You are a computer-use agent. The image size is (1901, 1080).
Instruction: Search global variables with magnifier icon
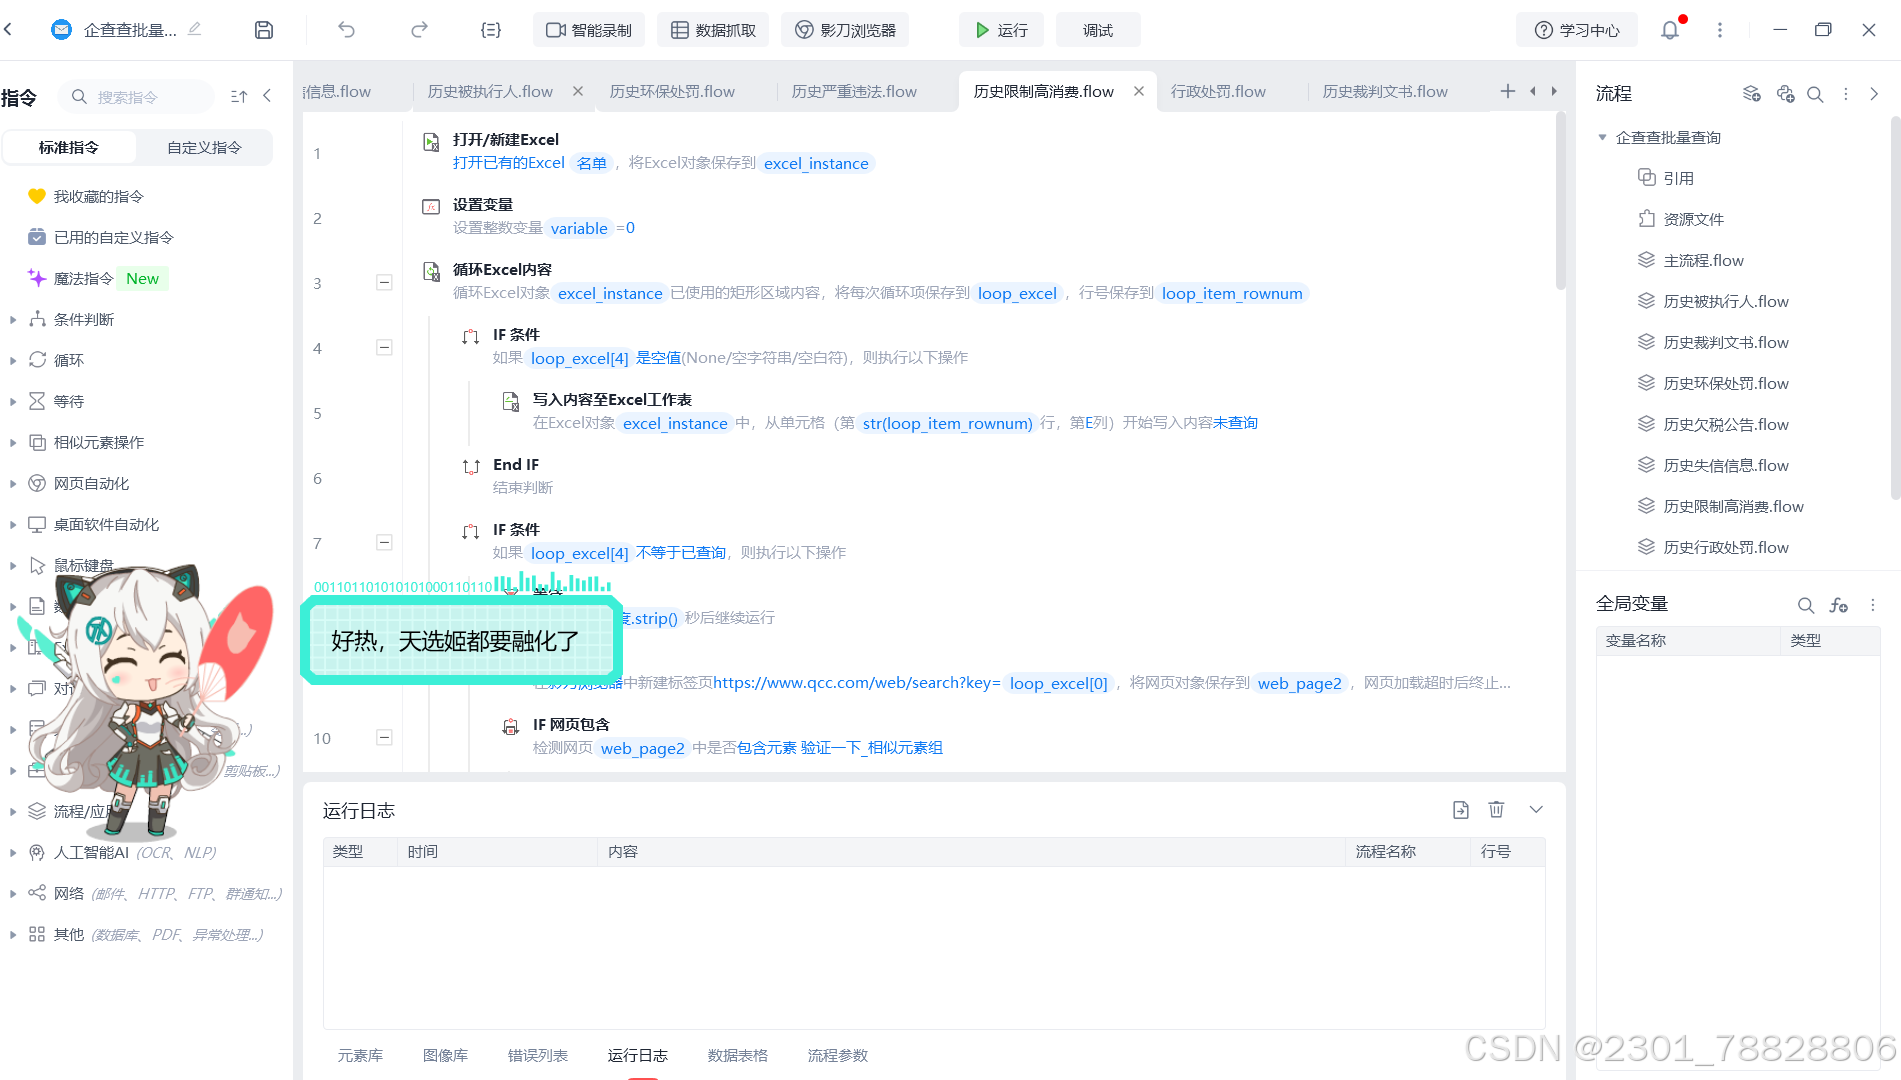click(1805, 605)
